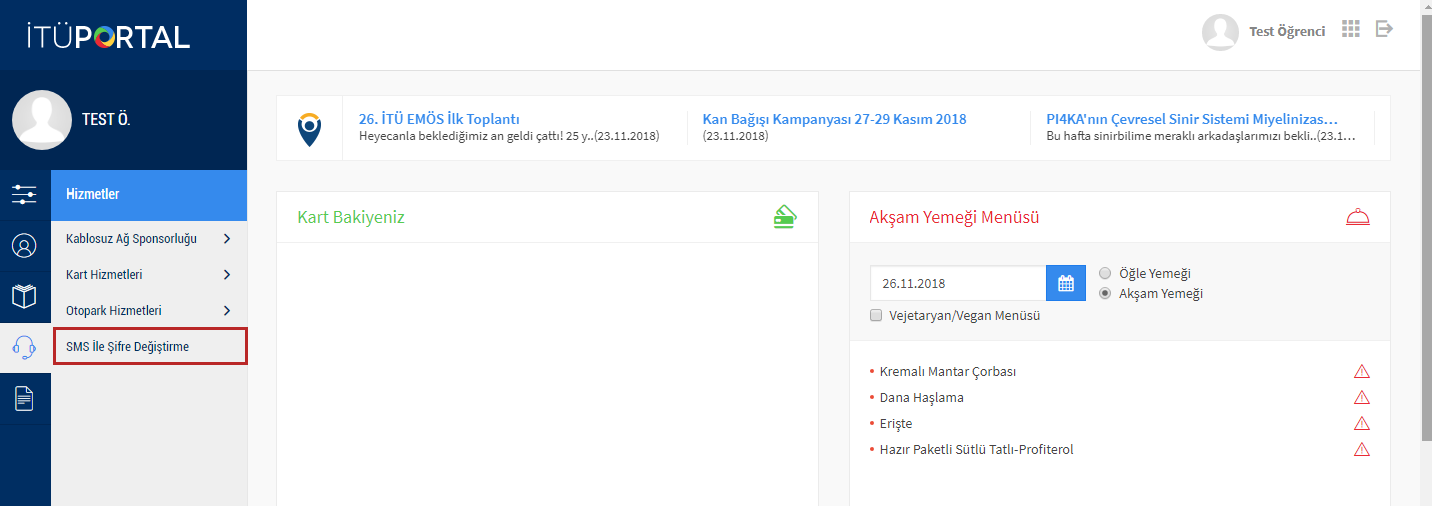Image resolution: width=1432 pixels, height=506 pixels.
Task: Click warning icon beside Kremalı Mantar Çorbası
Action: (x=1361, y=371)
